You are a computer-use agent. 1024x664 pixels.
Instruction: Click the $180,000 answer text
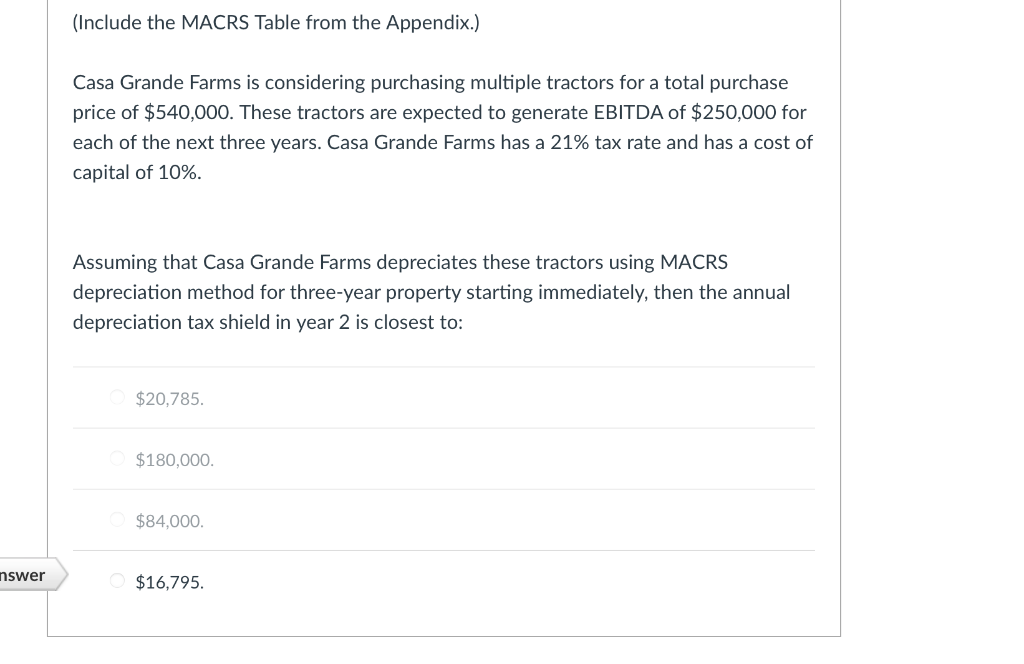click(x=175, y=459)
